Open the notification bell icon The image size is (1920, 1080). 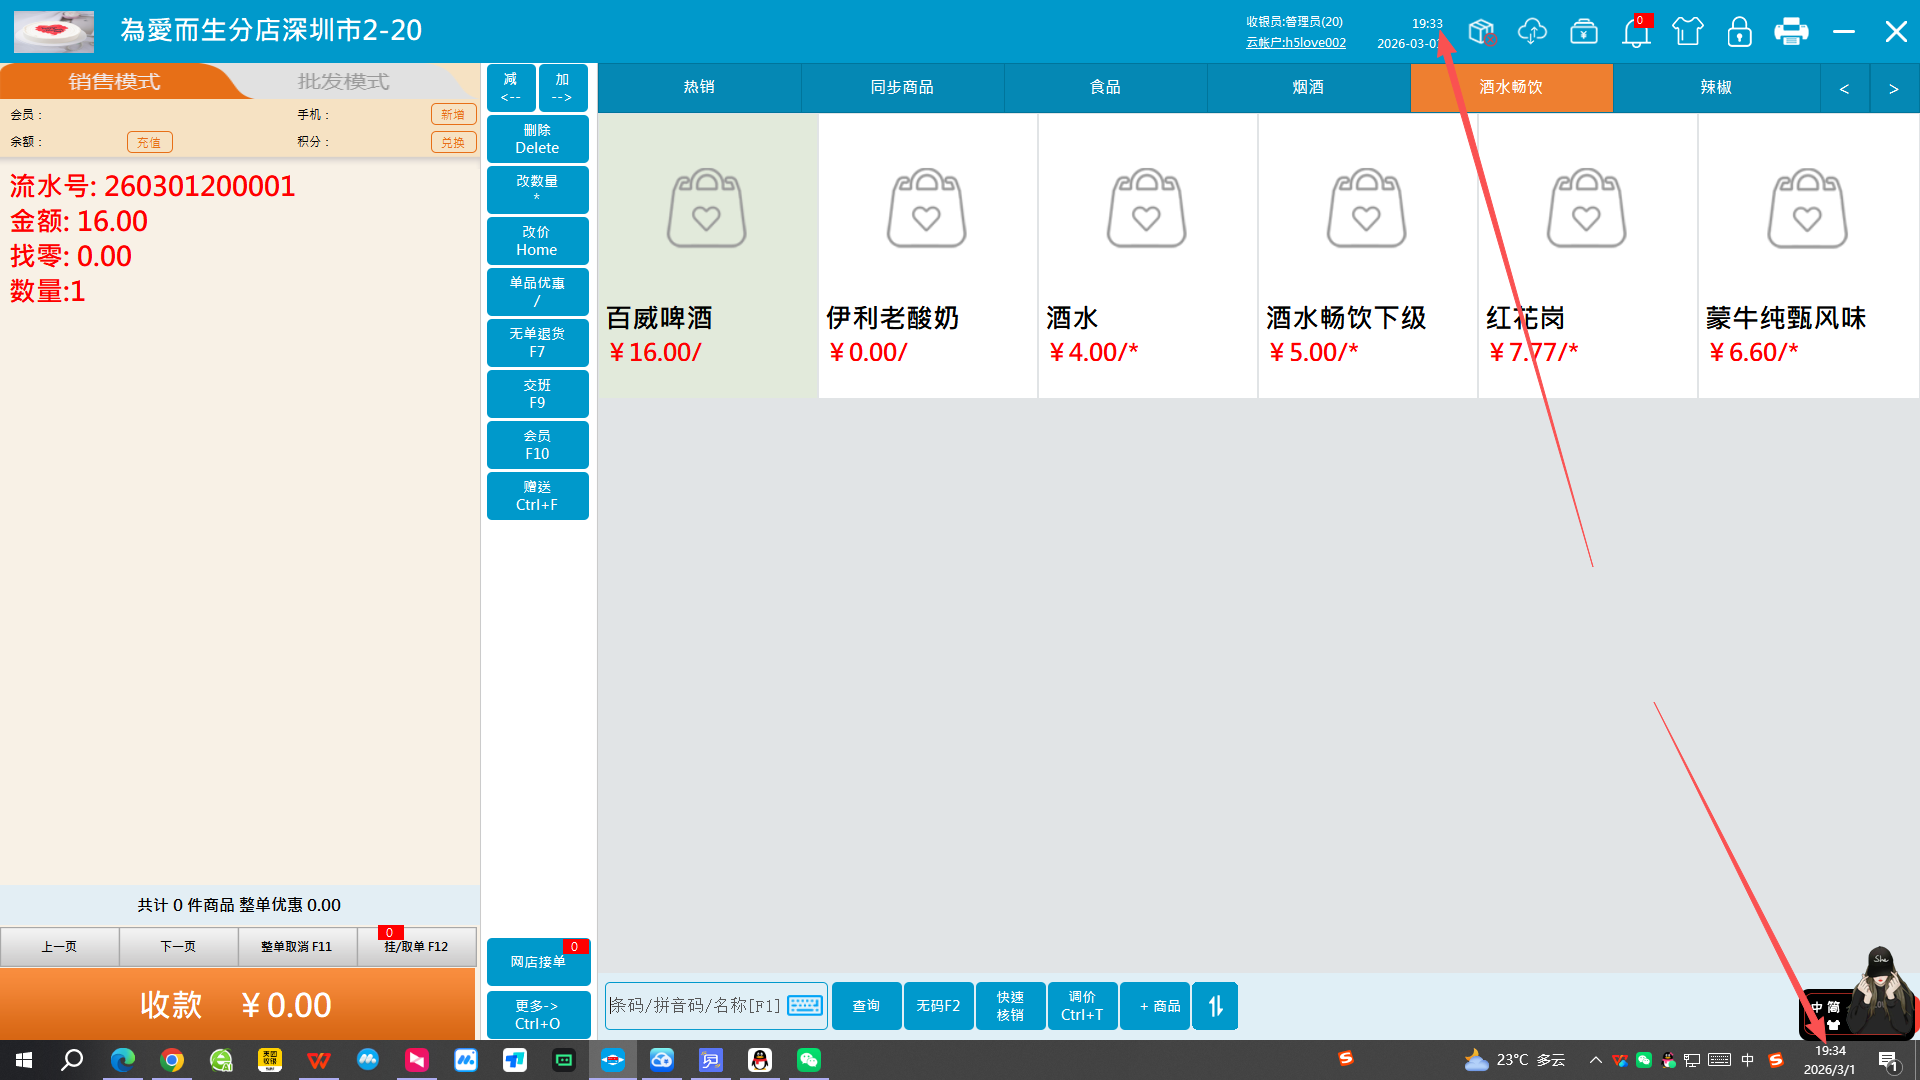click(x=1636, y=33)
